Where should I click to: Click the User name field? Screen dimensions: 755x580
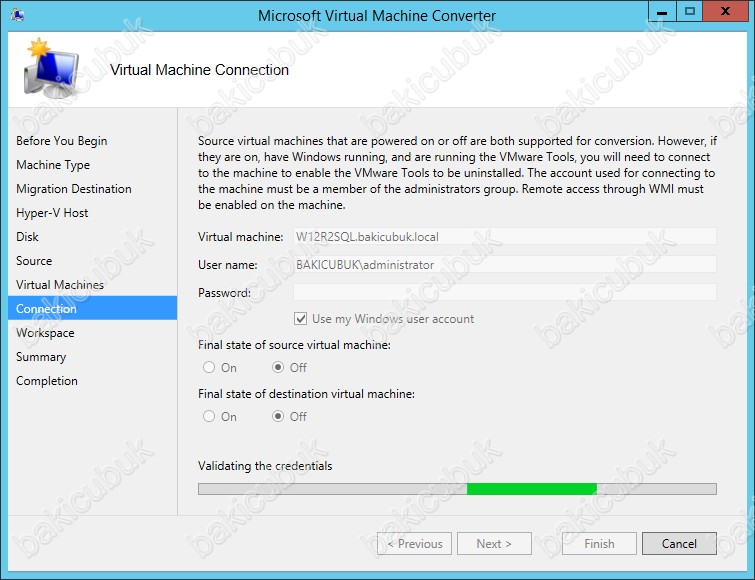tap(505, 264)
